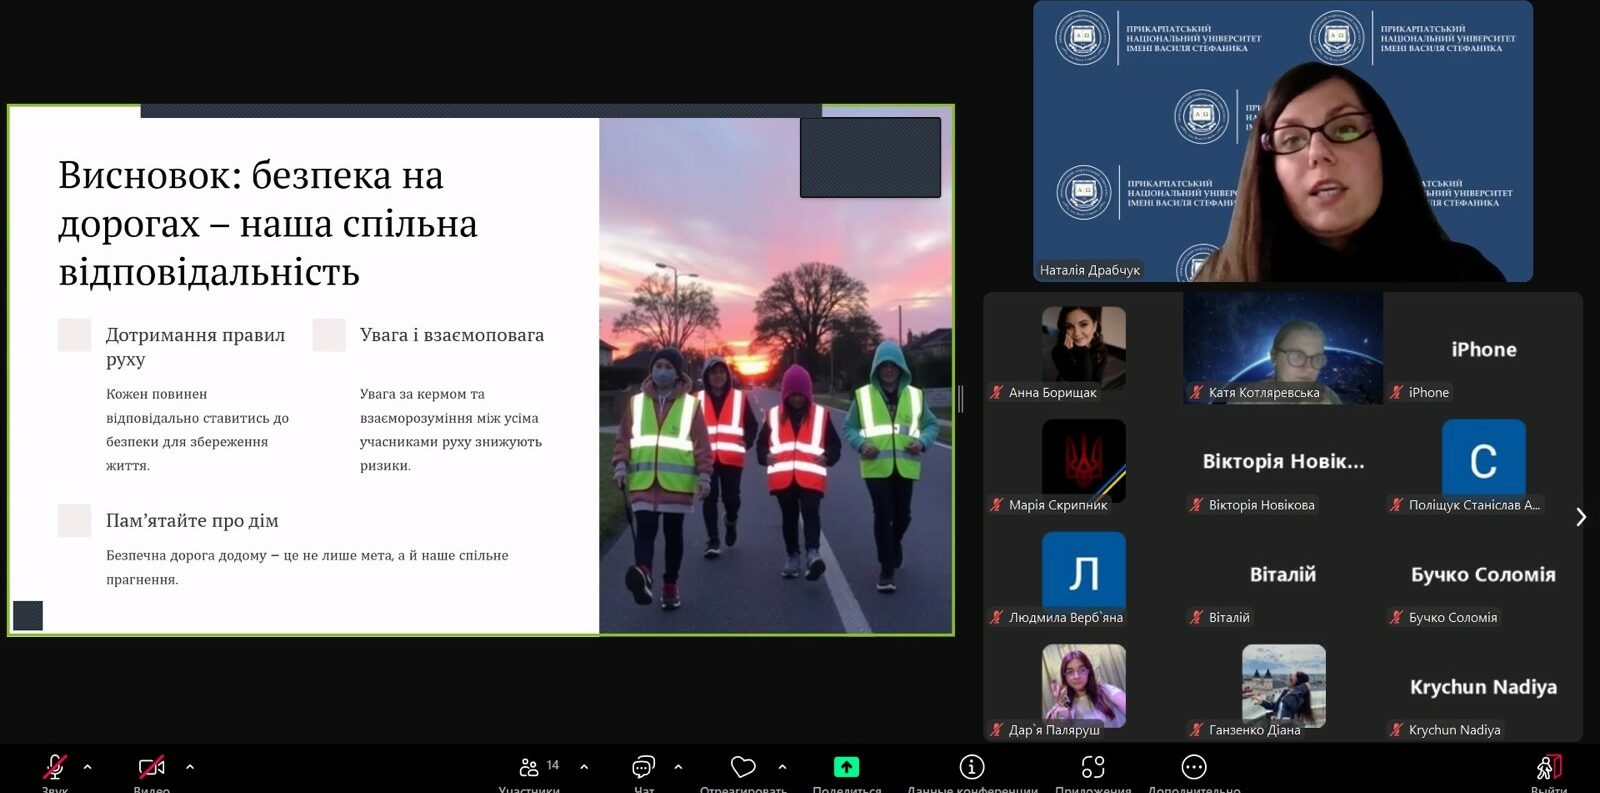Click the muted mic icon beside Віталій
Viewport: 1600px width, 793px height.
(x=1196, y=618)
